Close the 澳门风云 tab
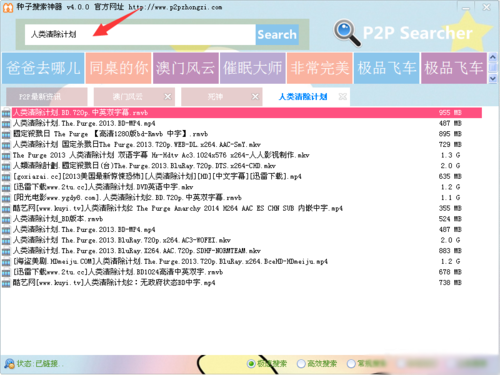 click(x=168, y=97)
